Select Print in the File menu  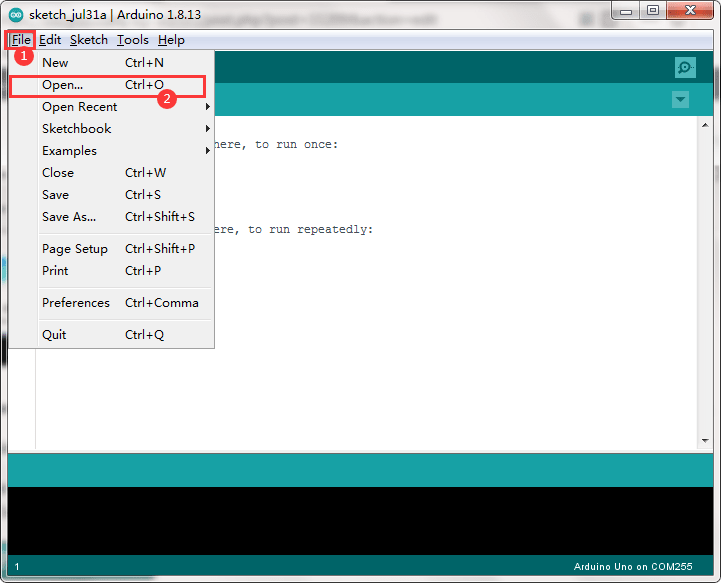click(x=111, y=271)
